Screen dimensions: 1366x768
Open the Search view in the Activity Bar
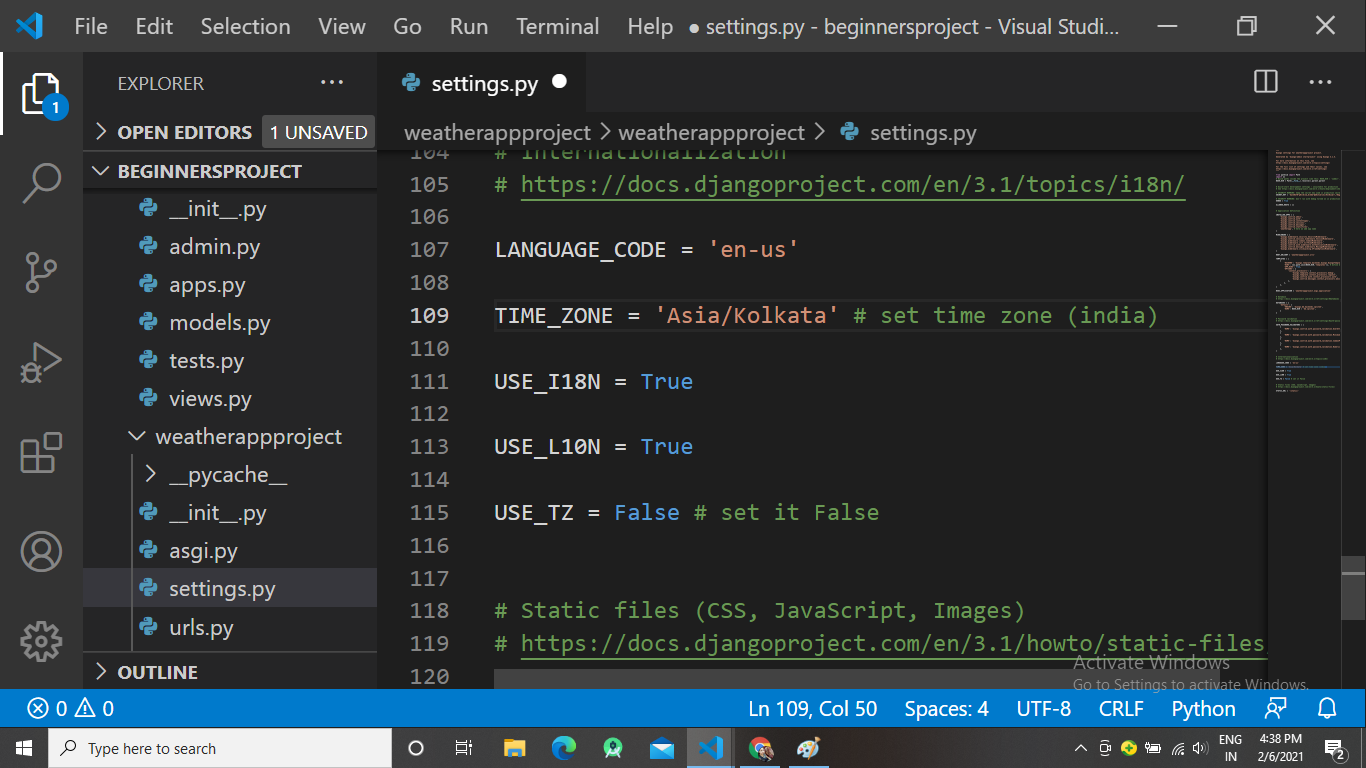41,181
